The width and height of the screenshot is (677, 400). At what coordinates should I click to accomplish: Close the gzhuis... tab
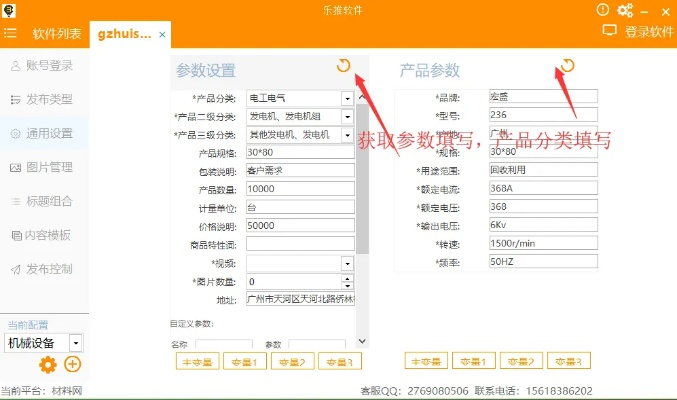pyautogui.click(x=163, y=34)
